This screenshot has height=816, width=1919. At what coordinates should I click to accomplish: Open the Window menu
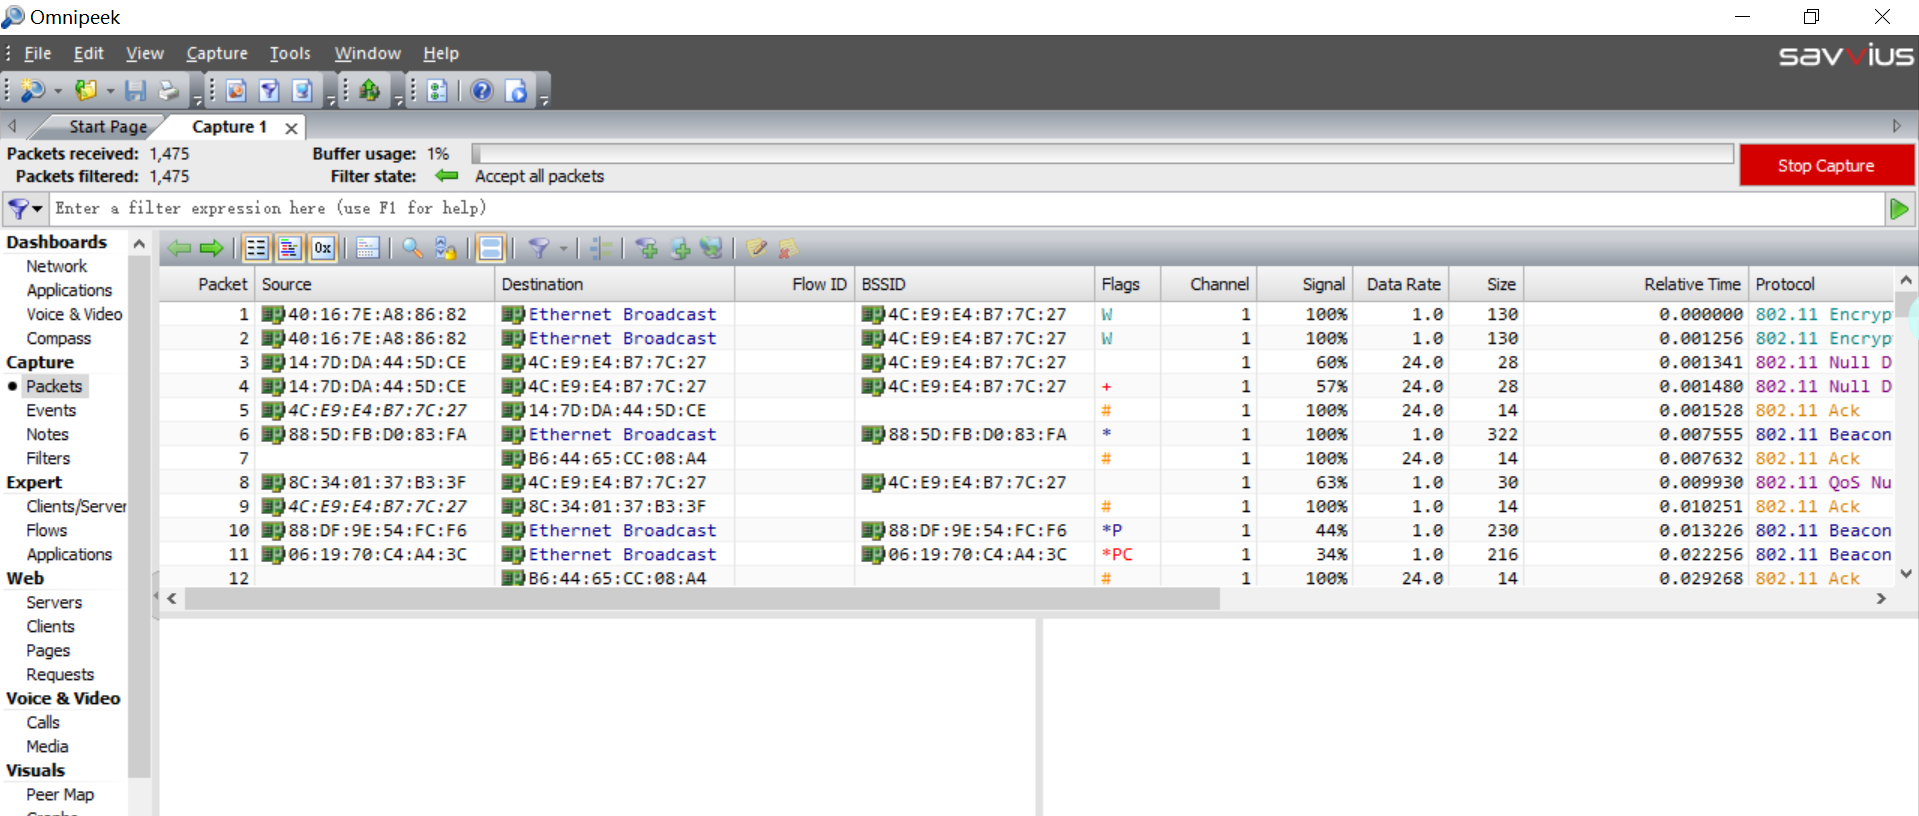pos(367,53)
